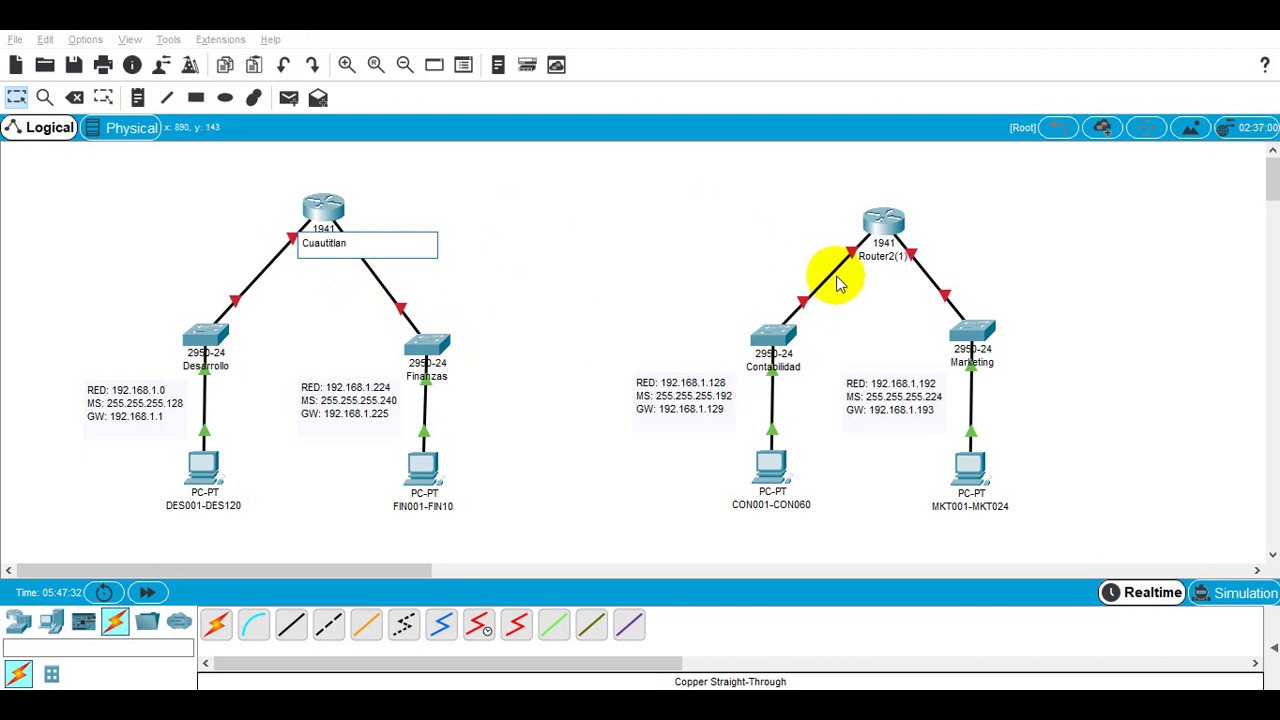Open the drawing palette rectangle icon
The image size is (1280, 720).
434,65
